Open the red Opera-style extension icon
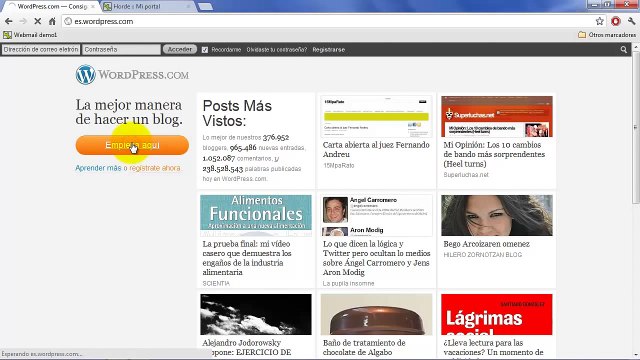The height and width of the screenshot is (360, 640). point(616,21)
